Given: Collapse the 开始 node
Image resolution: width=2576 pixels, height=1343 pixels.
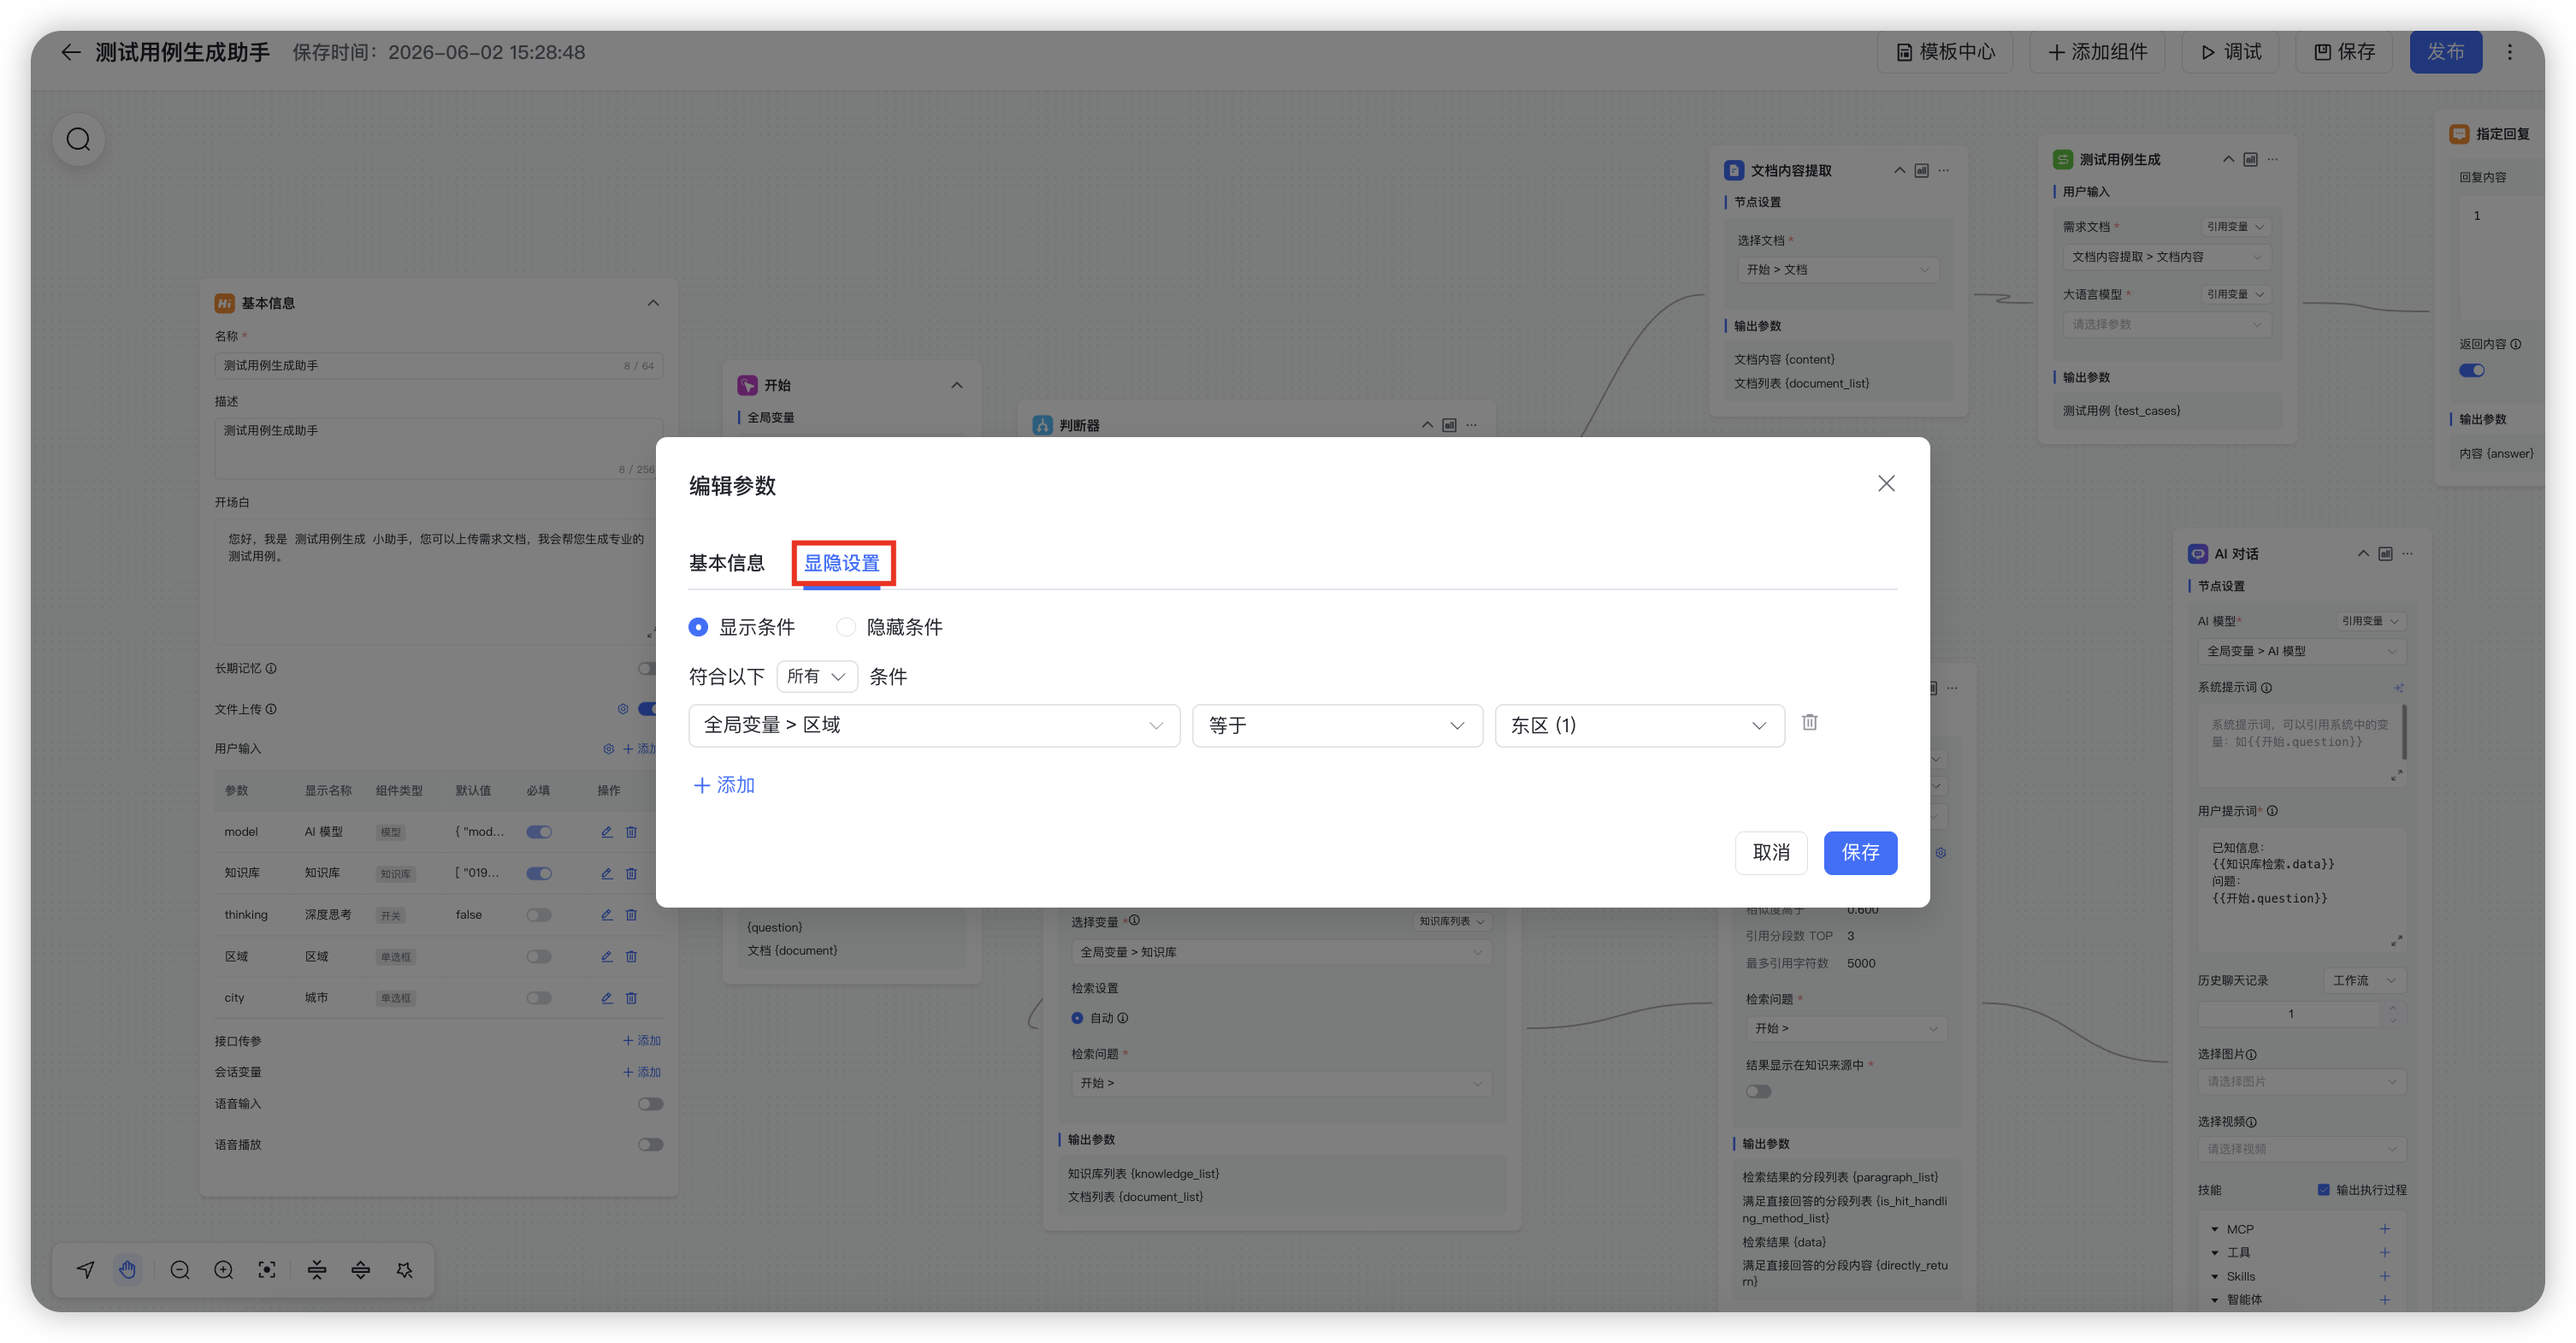Looking at the screenshot, I should coord(957,385).
